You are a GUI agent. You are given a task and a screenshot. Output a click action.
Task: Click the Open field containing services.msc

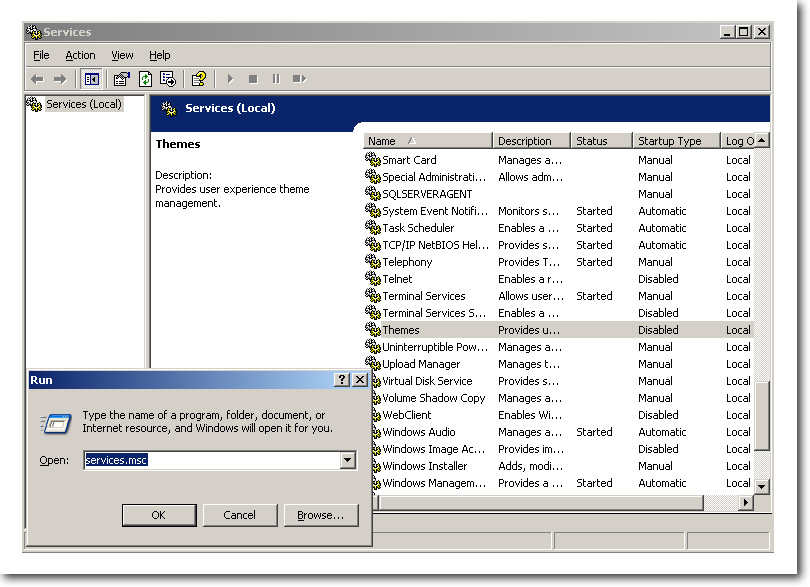click(x=212, y=460)
